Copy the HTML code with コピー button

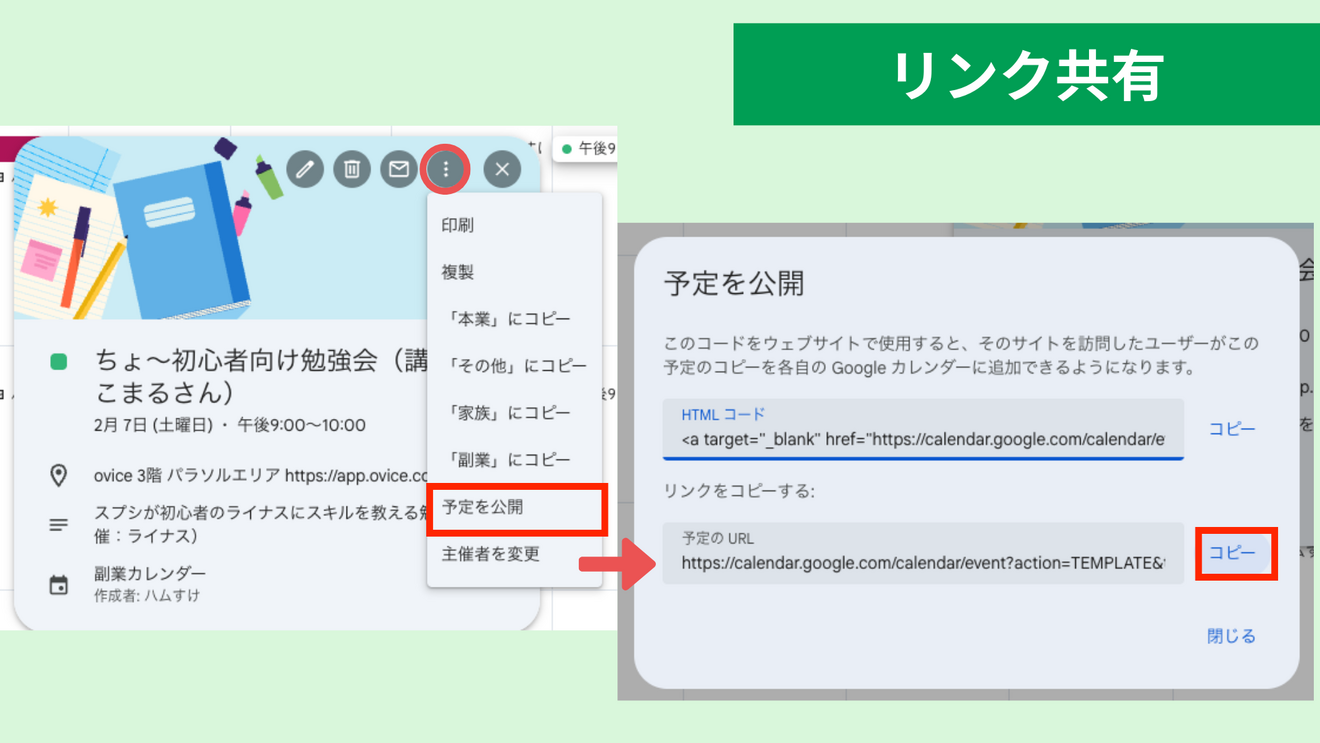click(1232, 429)
